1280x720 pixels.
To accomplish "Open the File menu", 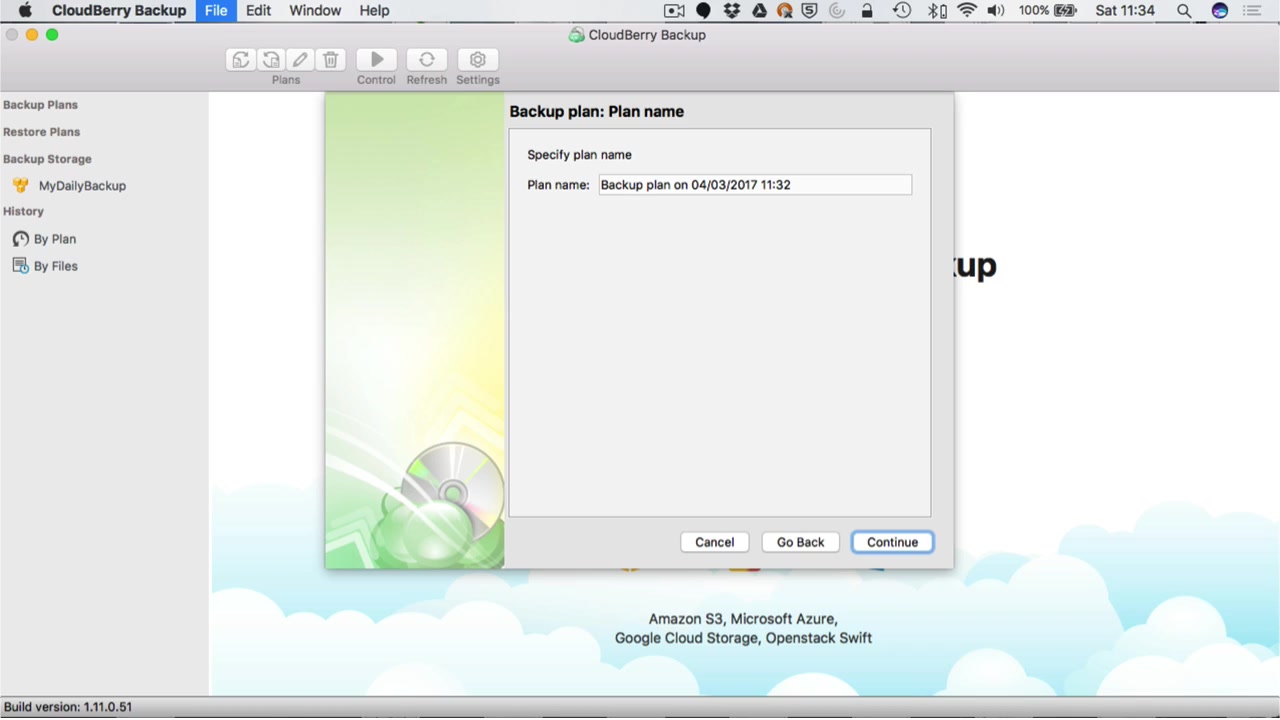I will (x=216, y=11).
